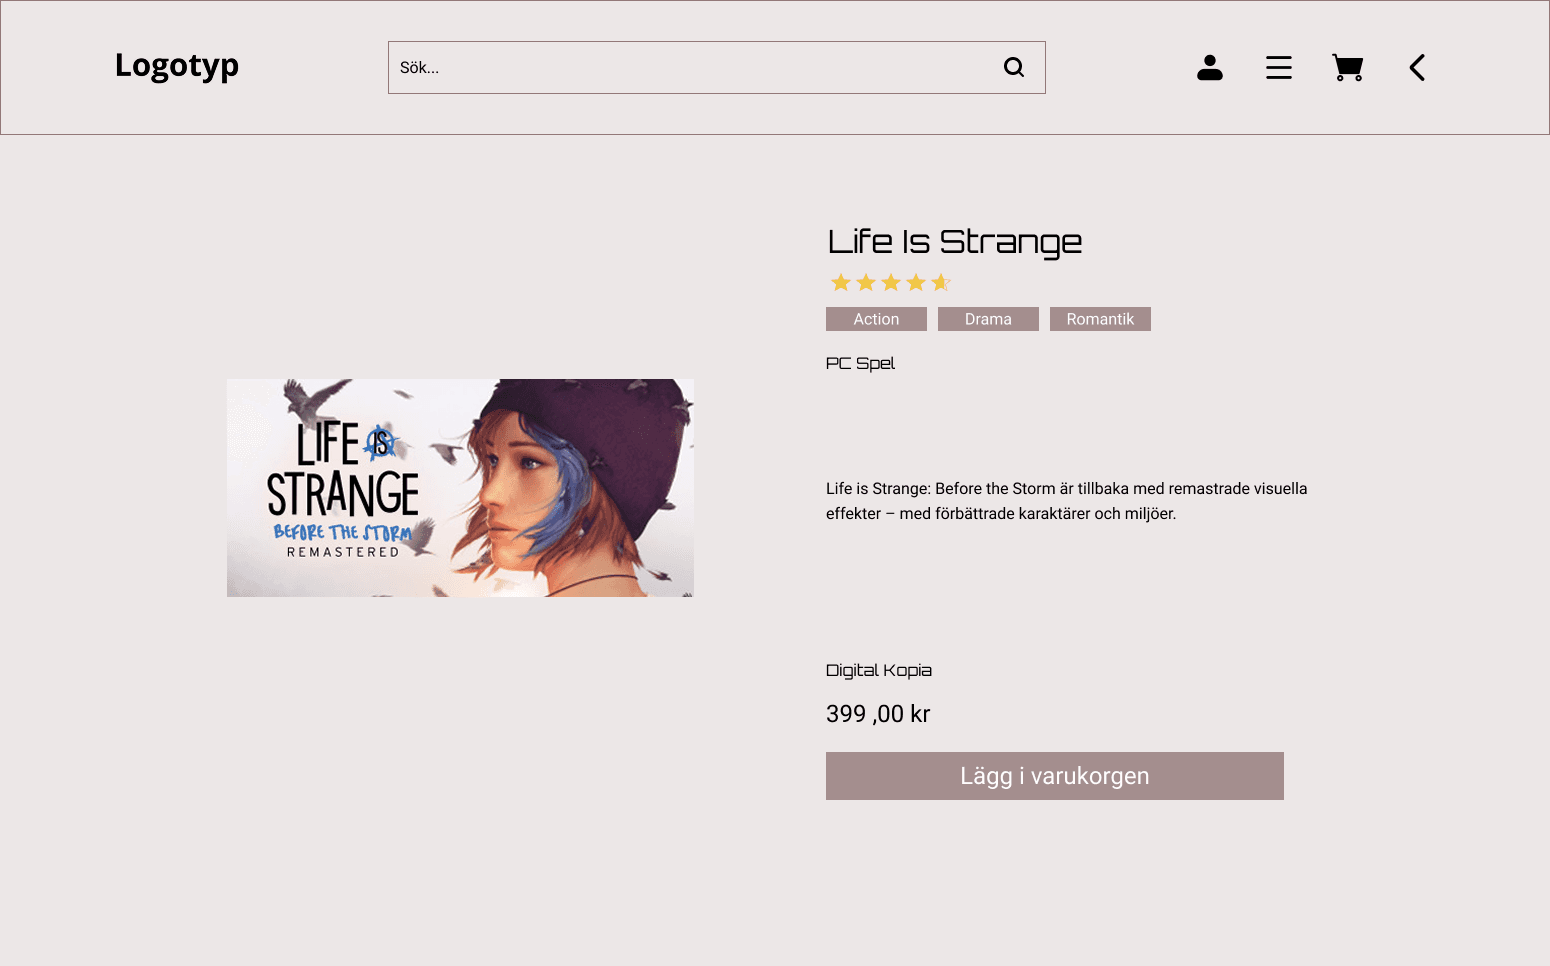Viewport: 1550px width, 966px height.
Task: Select the Action genre tag
Action: coord(876,319)
